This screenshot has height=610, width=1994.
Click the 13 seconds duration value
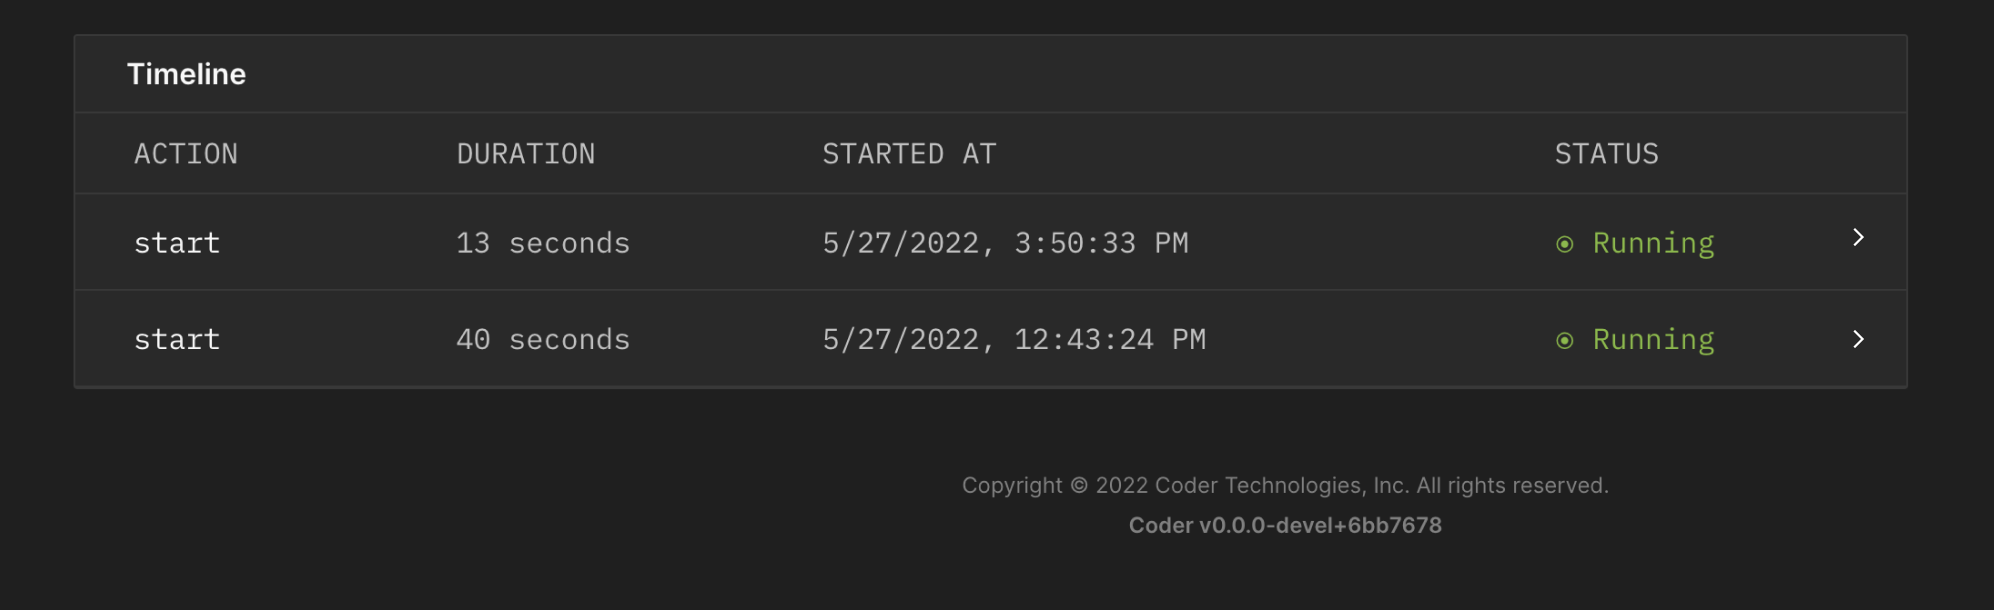[543, 242]
